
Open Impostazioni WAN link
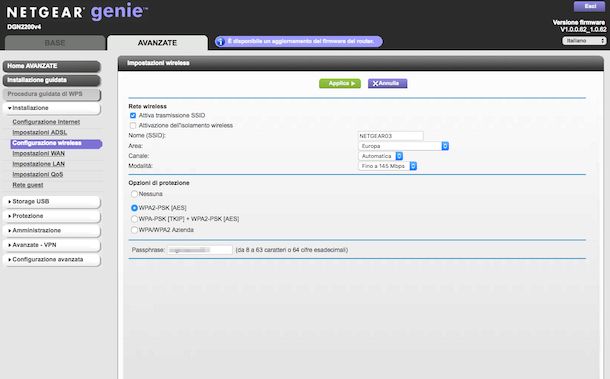click(39, 154)
